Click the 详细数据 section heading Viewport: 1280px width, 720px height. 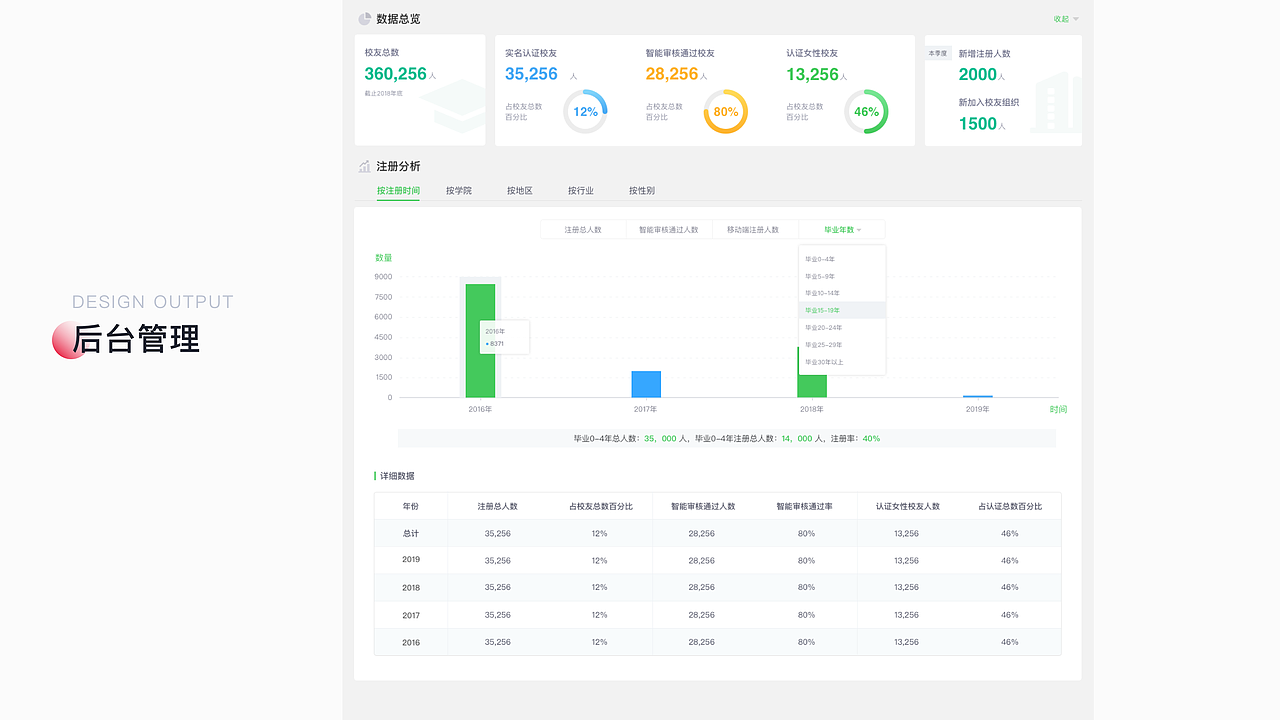397,476
